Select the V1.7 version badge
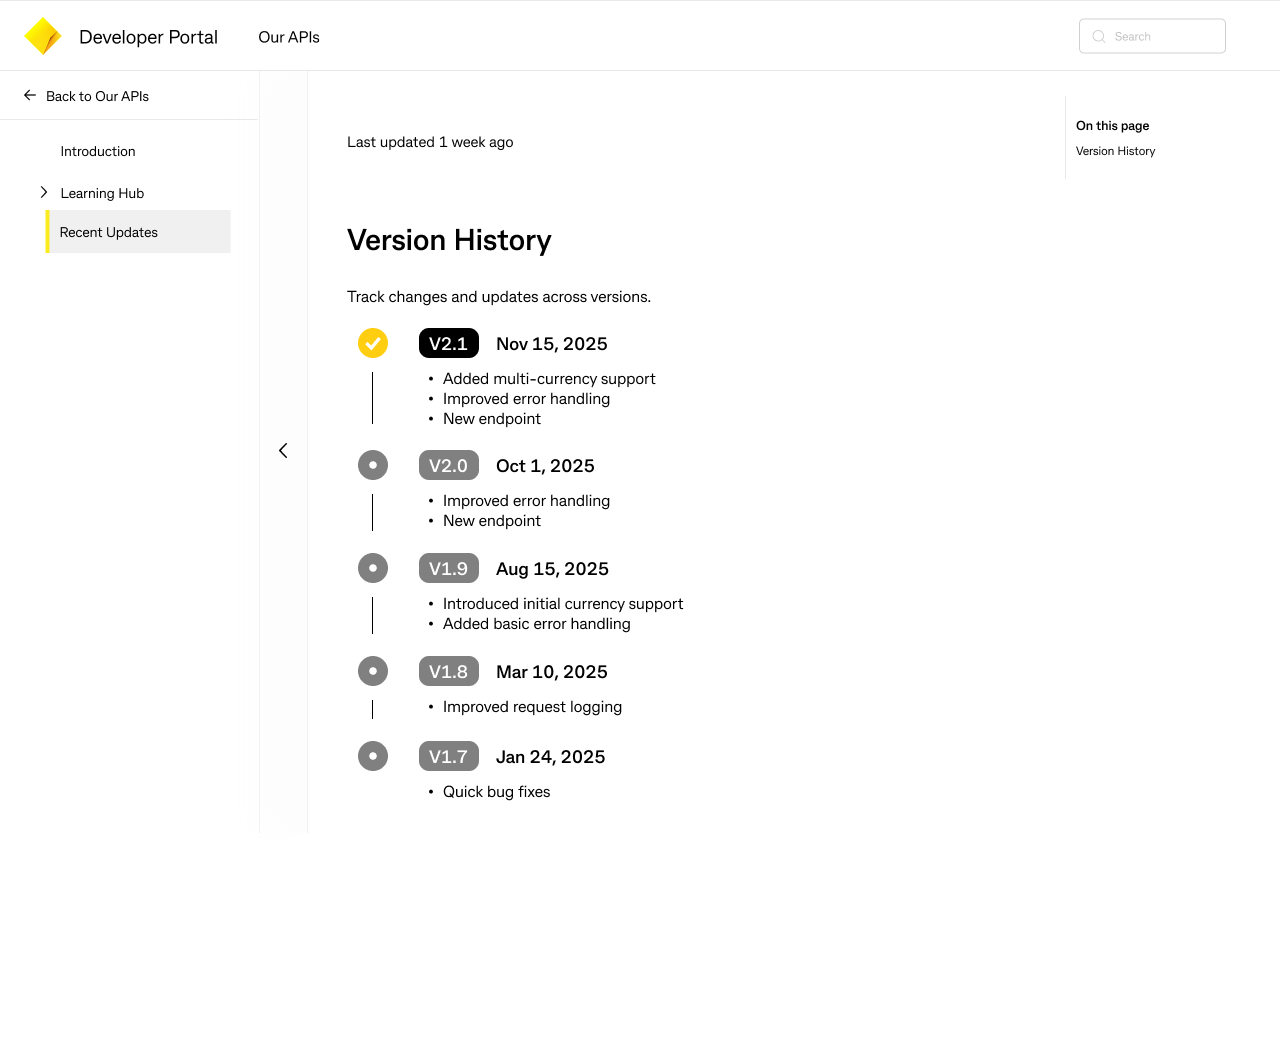The width and height of the screenshot is (1280, 1037). pyautogui.click(x=449, y=756)
